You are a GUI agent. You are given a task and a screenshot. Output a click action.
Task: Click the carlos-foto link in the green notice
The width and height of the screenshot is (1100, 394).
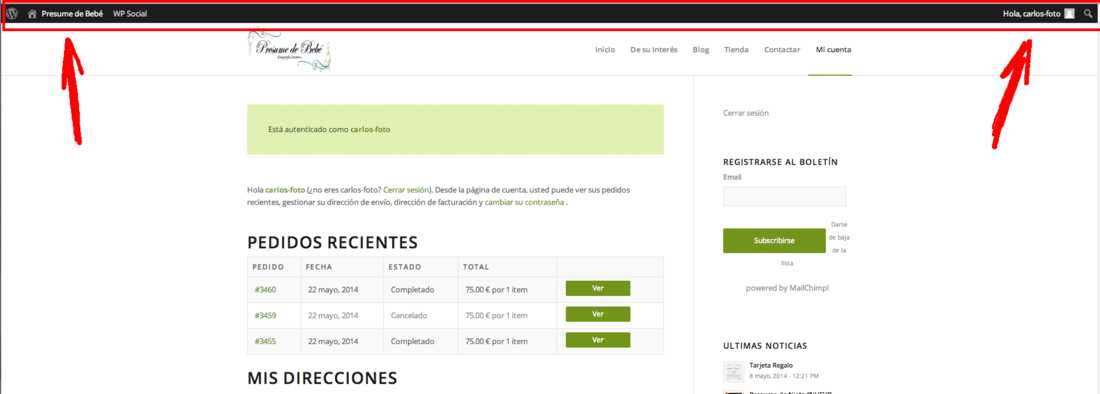click(370, 130)
